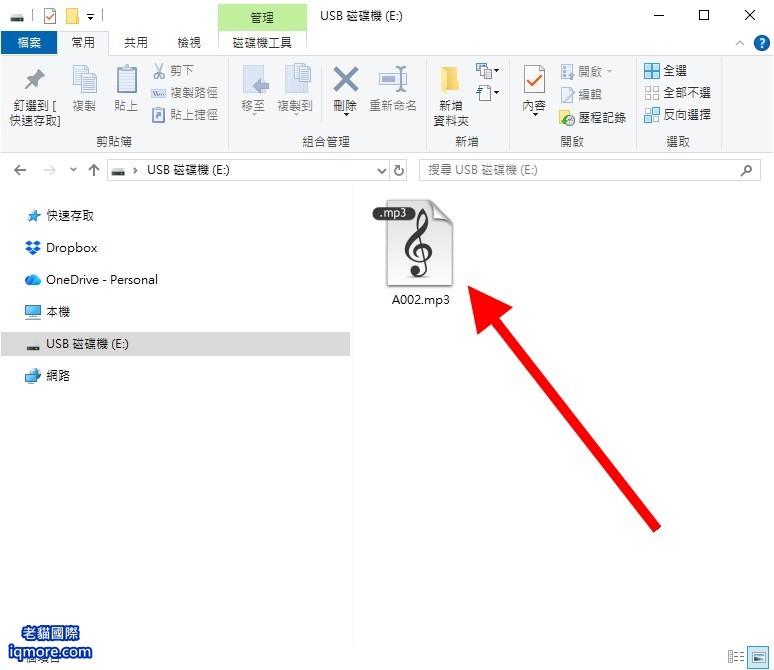Viewport: 774px width, 670px height.
Task: Click the Delete (刪除) red X icon
Action: point(346,79)
